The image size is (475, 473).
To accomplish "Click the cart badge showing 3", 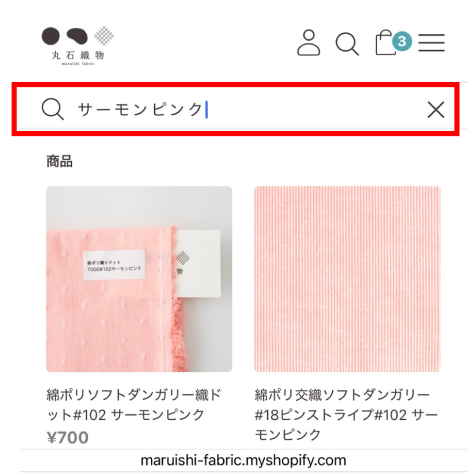I will point(402,41).
